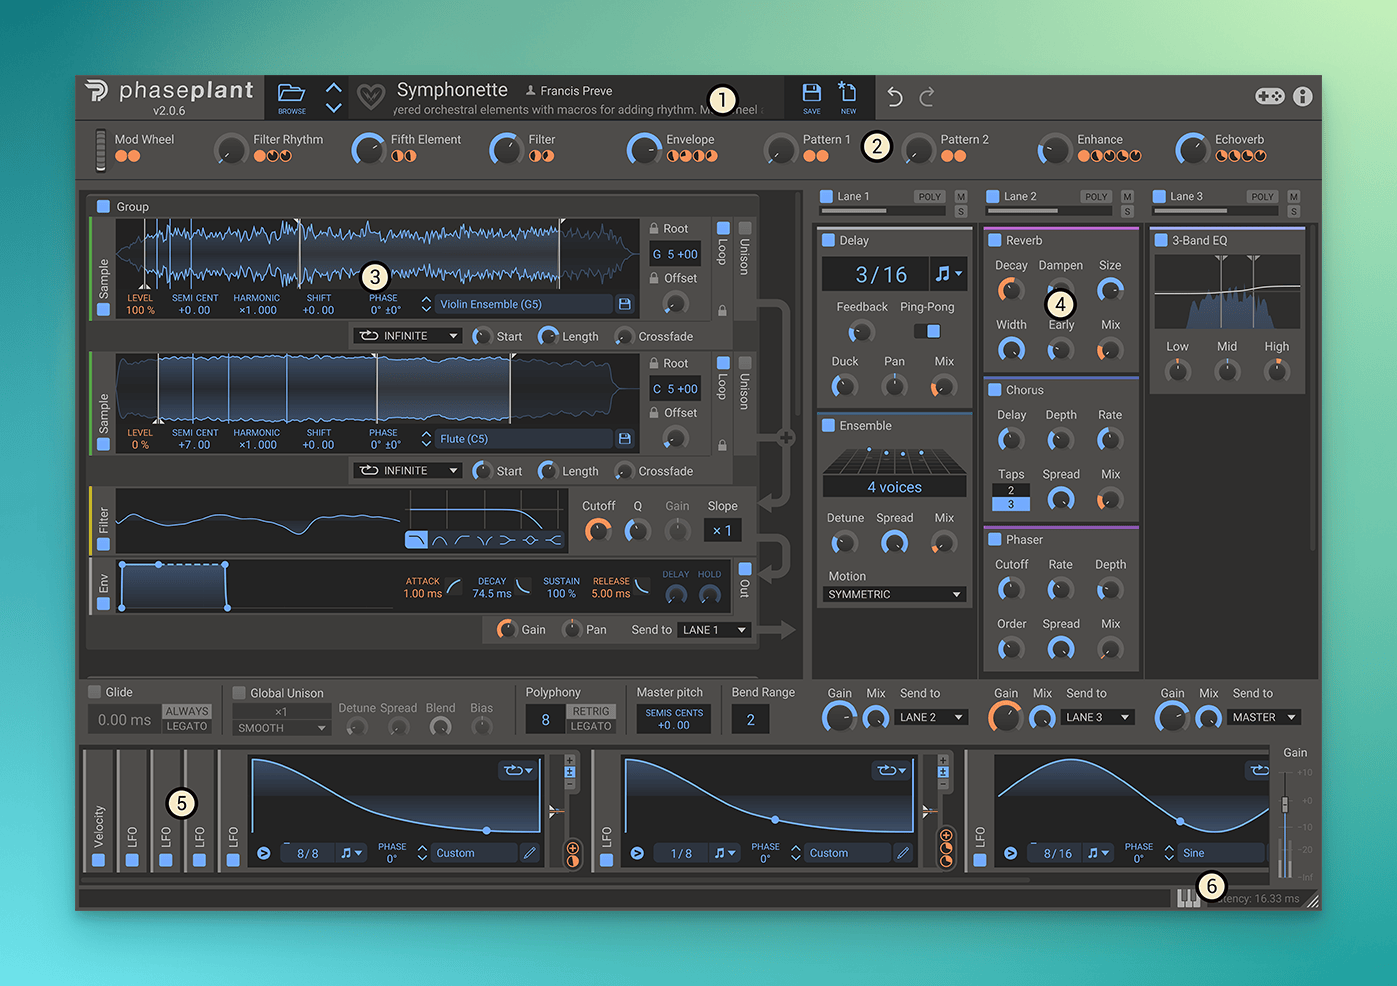Create a New preset via icon
This screenshot has width=1397, height=986.
[847, 94]
